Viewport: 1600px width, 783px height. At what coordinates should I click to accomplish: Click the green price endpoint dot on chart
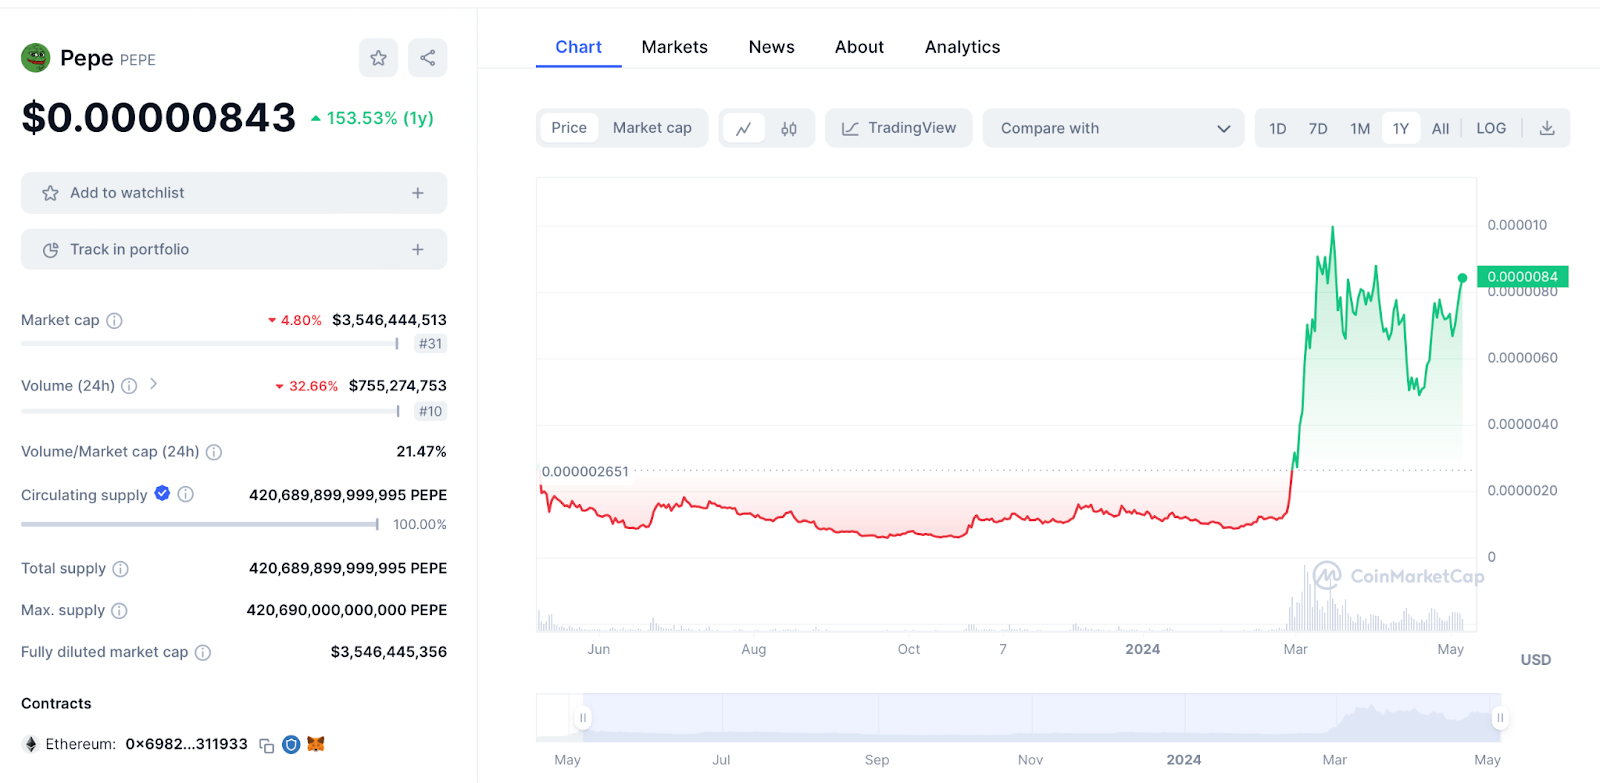(1462, 278)
